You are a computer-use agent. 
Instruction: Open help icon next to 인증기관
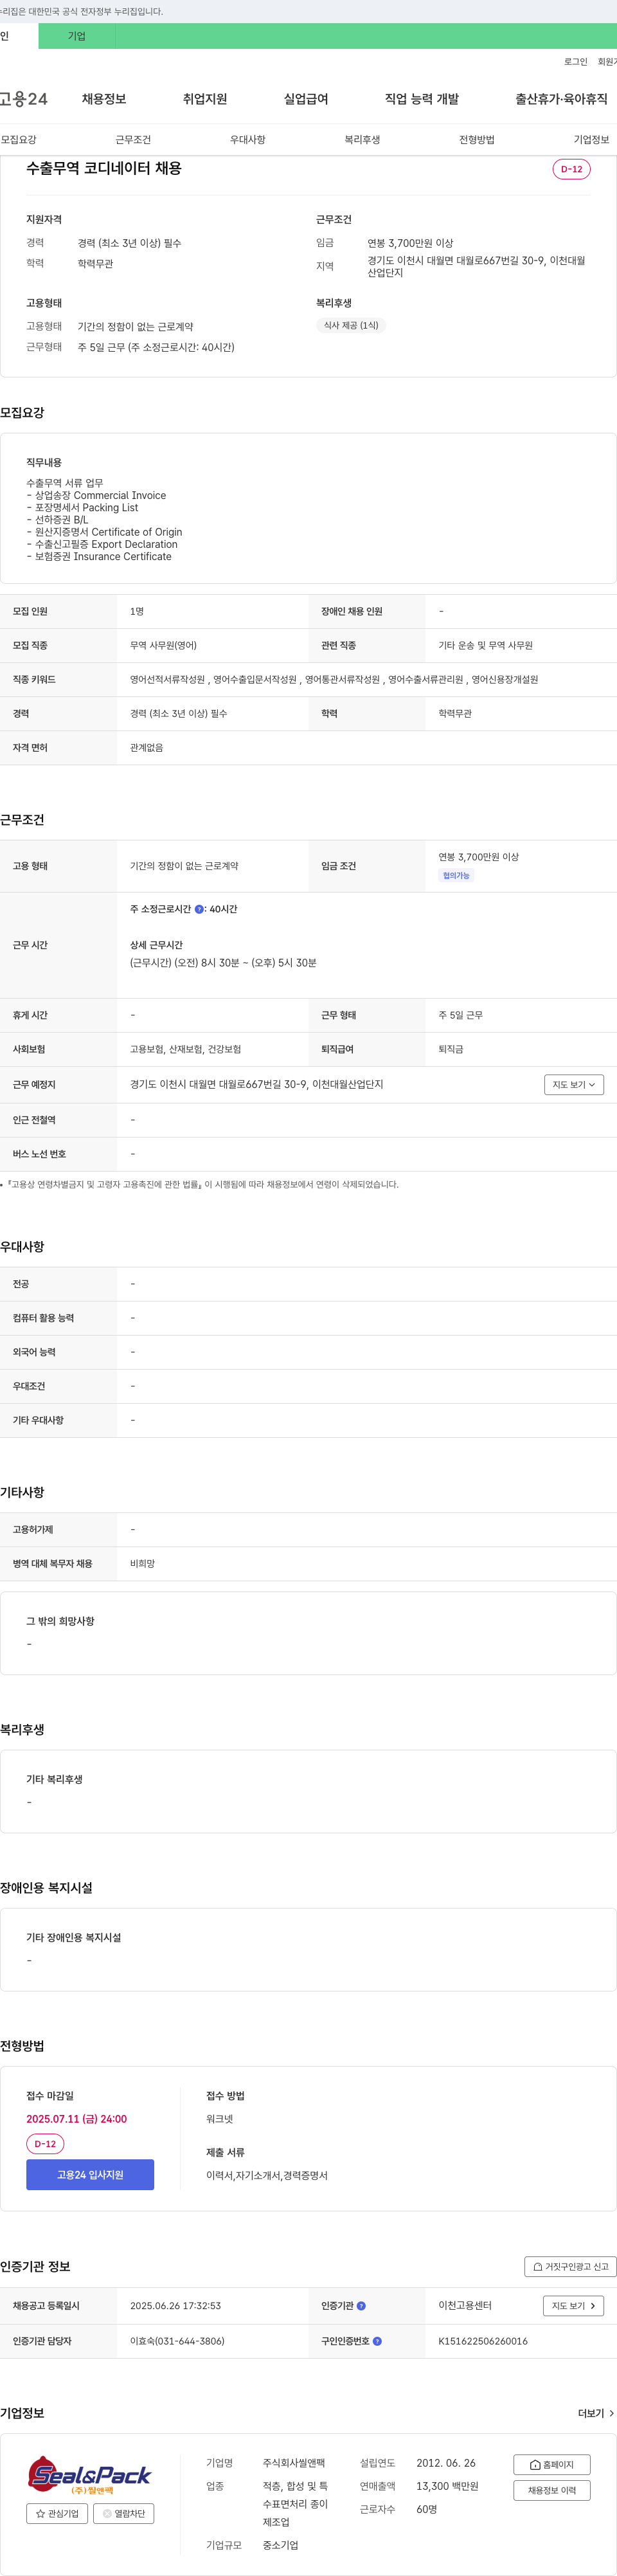361,2306
